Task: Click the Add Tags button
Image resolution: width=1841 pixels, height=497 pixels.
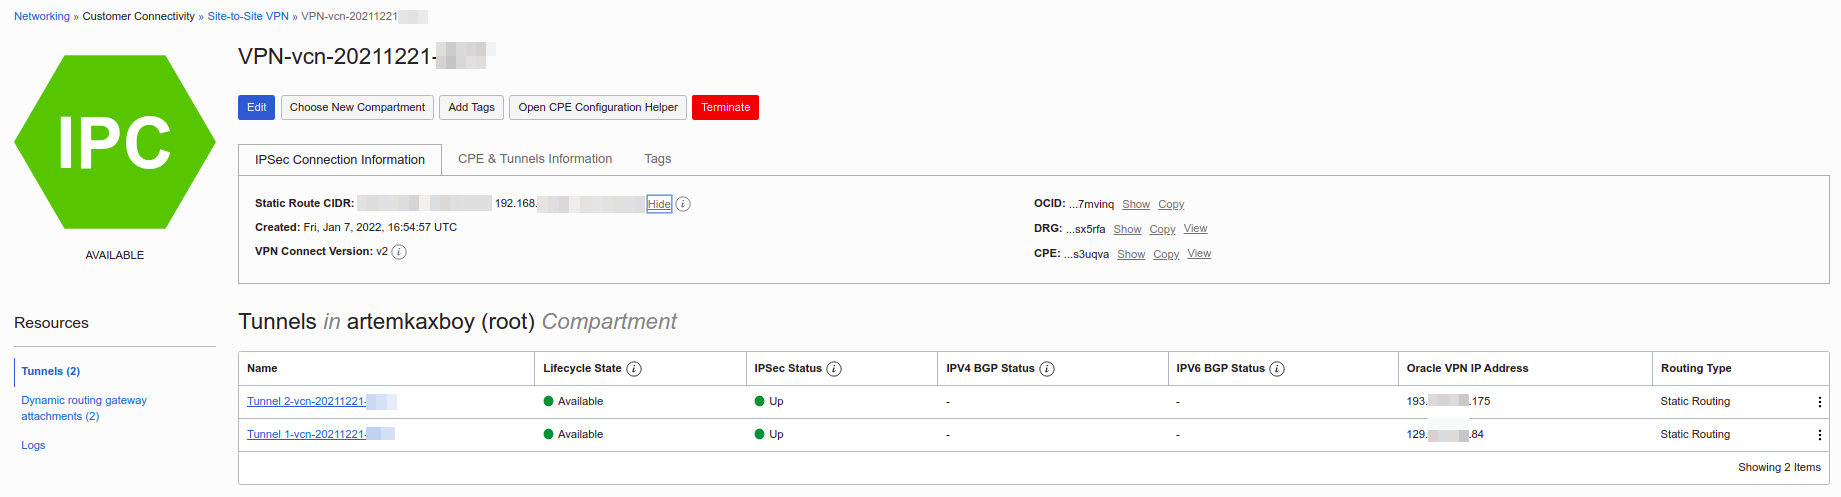Action: [x=471, y=107]
